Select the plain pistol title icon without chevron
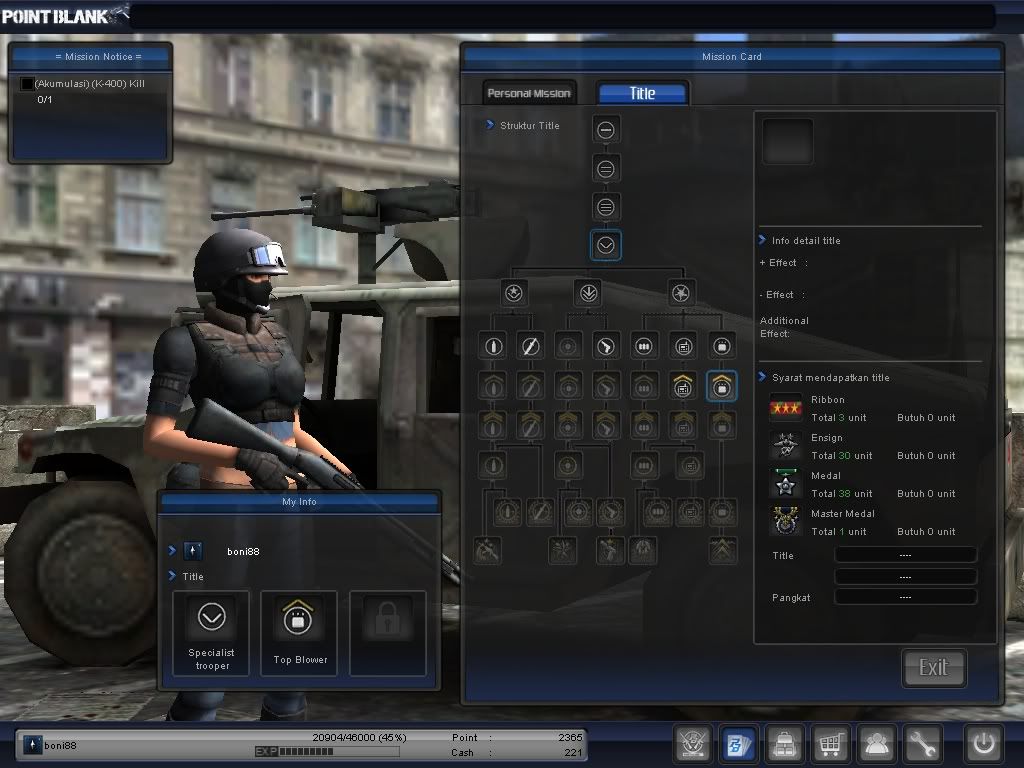This screenshot has height=768, width=1024. click(x=605, y=347)
